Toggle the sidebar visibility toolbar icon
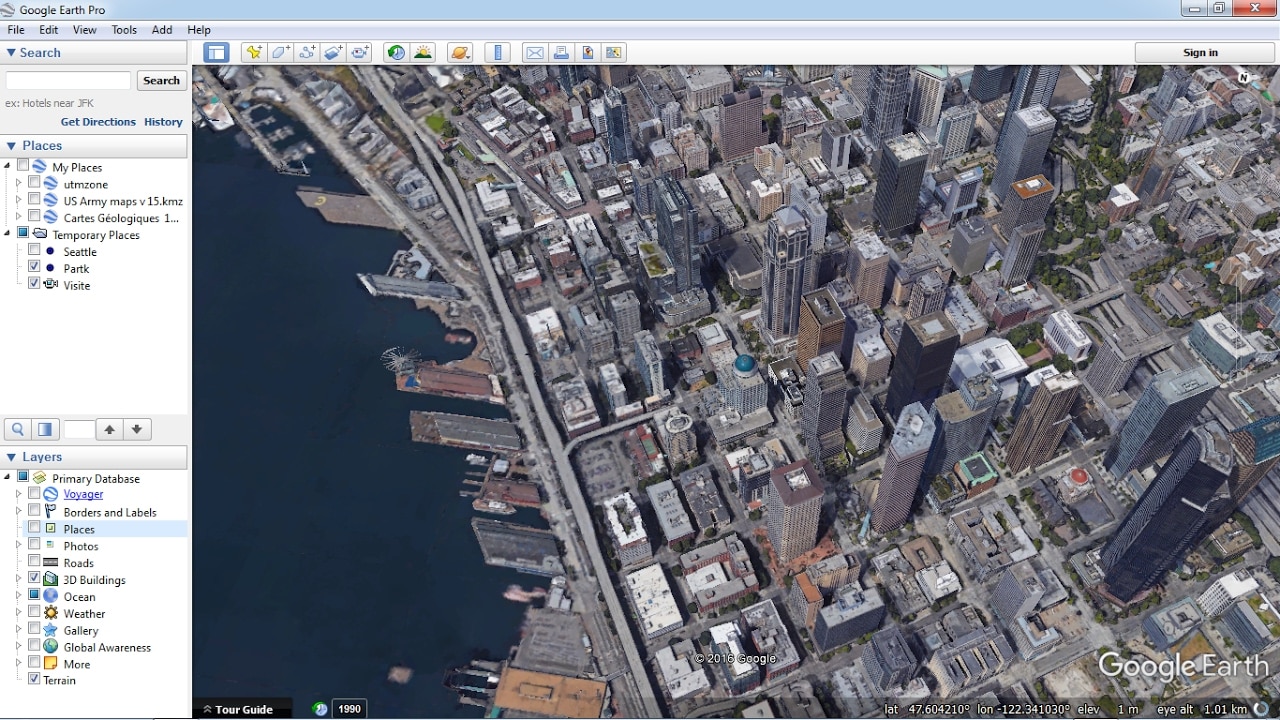 click(216, 53)
